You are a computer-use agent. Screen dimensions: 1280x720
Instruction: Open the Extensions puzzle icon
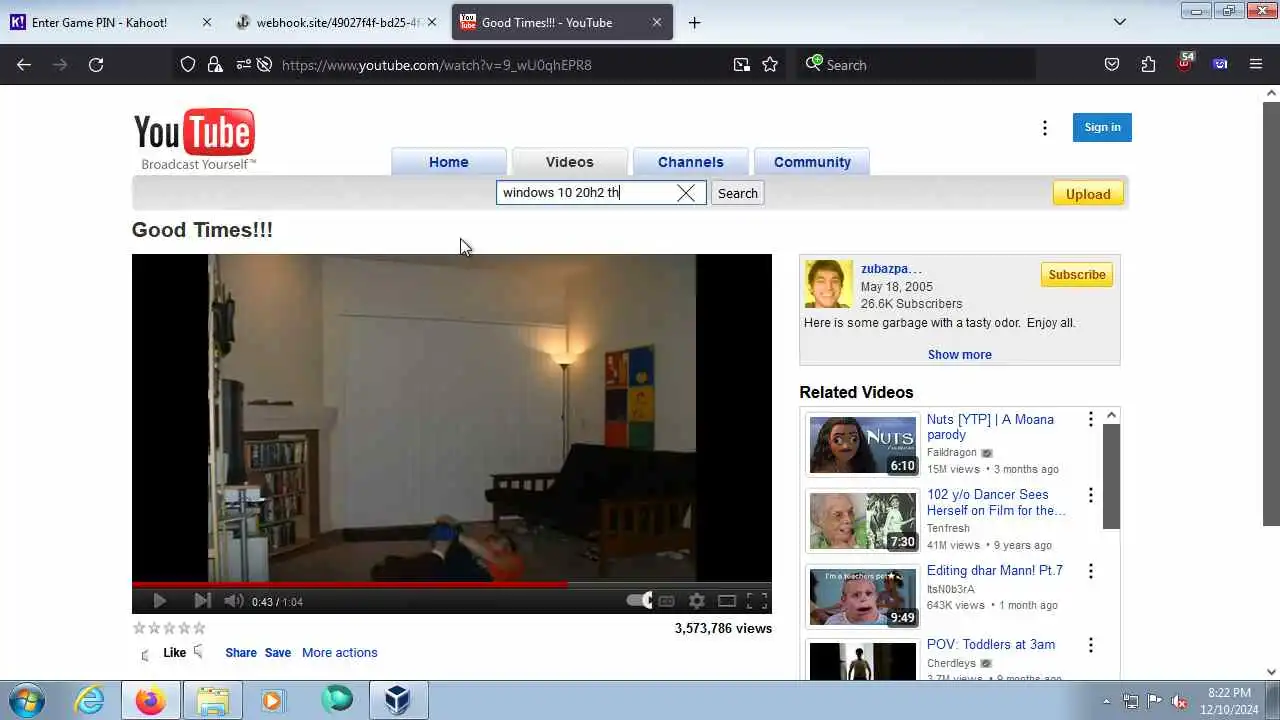click(1148, 64)
